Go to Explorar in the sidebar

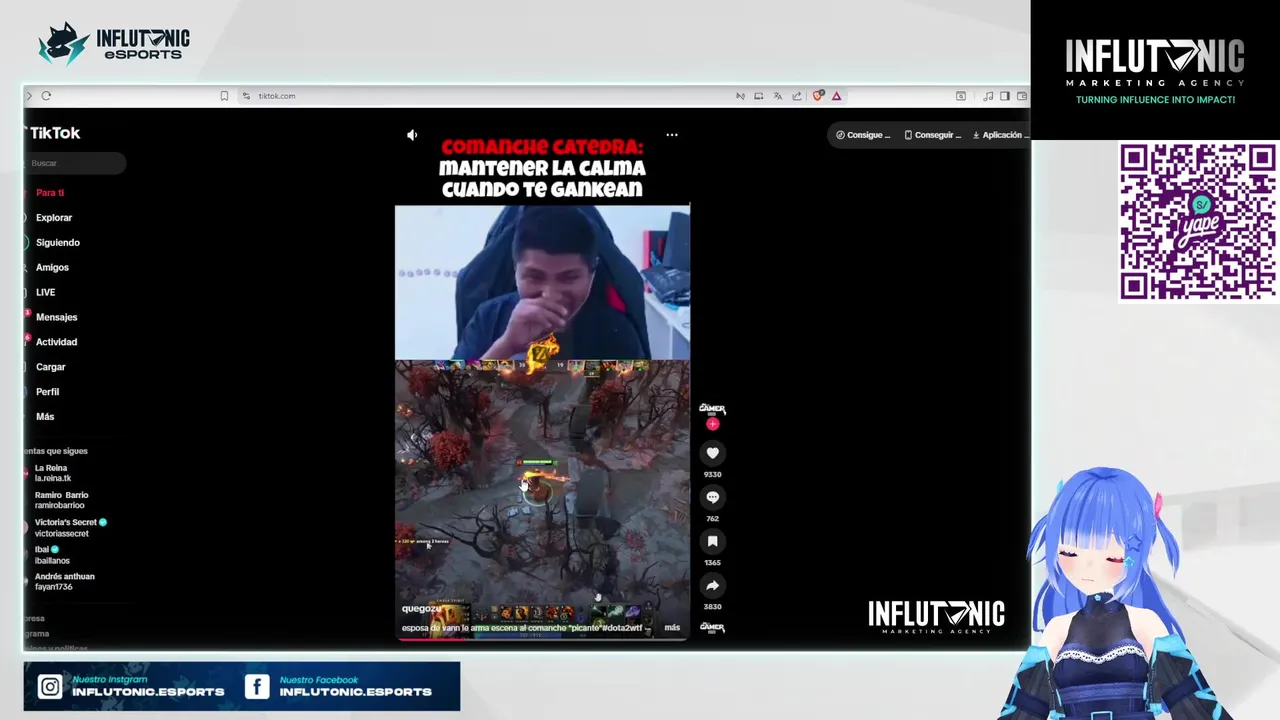pyautogui.click(x=54, y=217)
